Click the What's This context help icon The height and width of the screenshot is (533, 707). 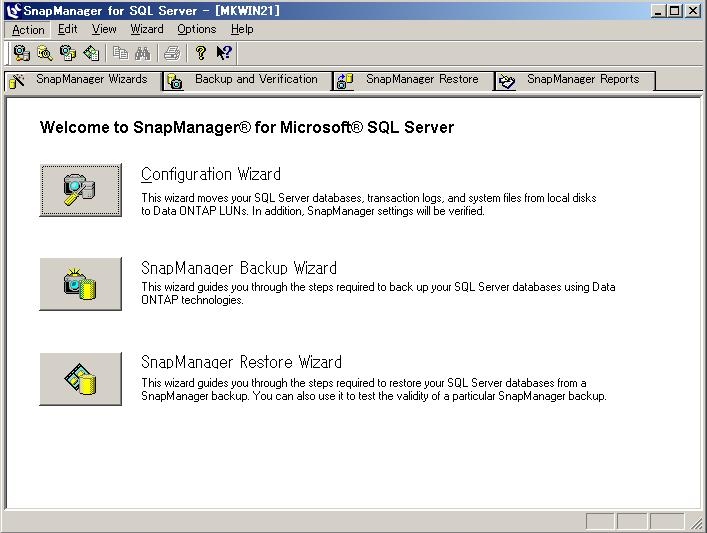click(224, 53)
